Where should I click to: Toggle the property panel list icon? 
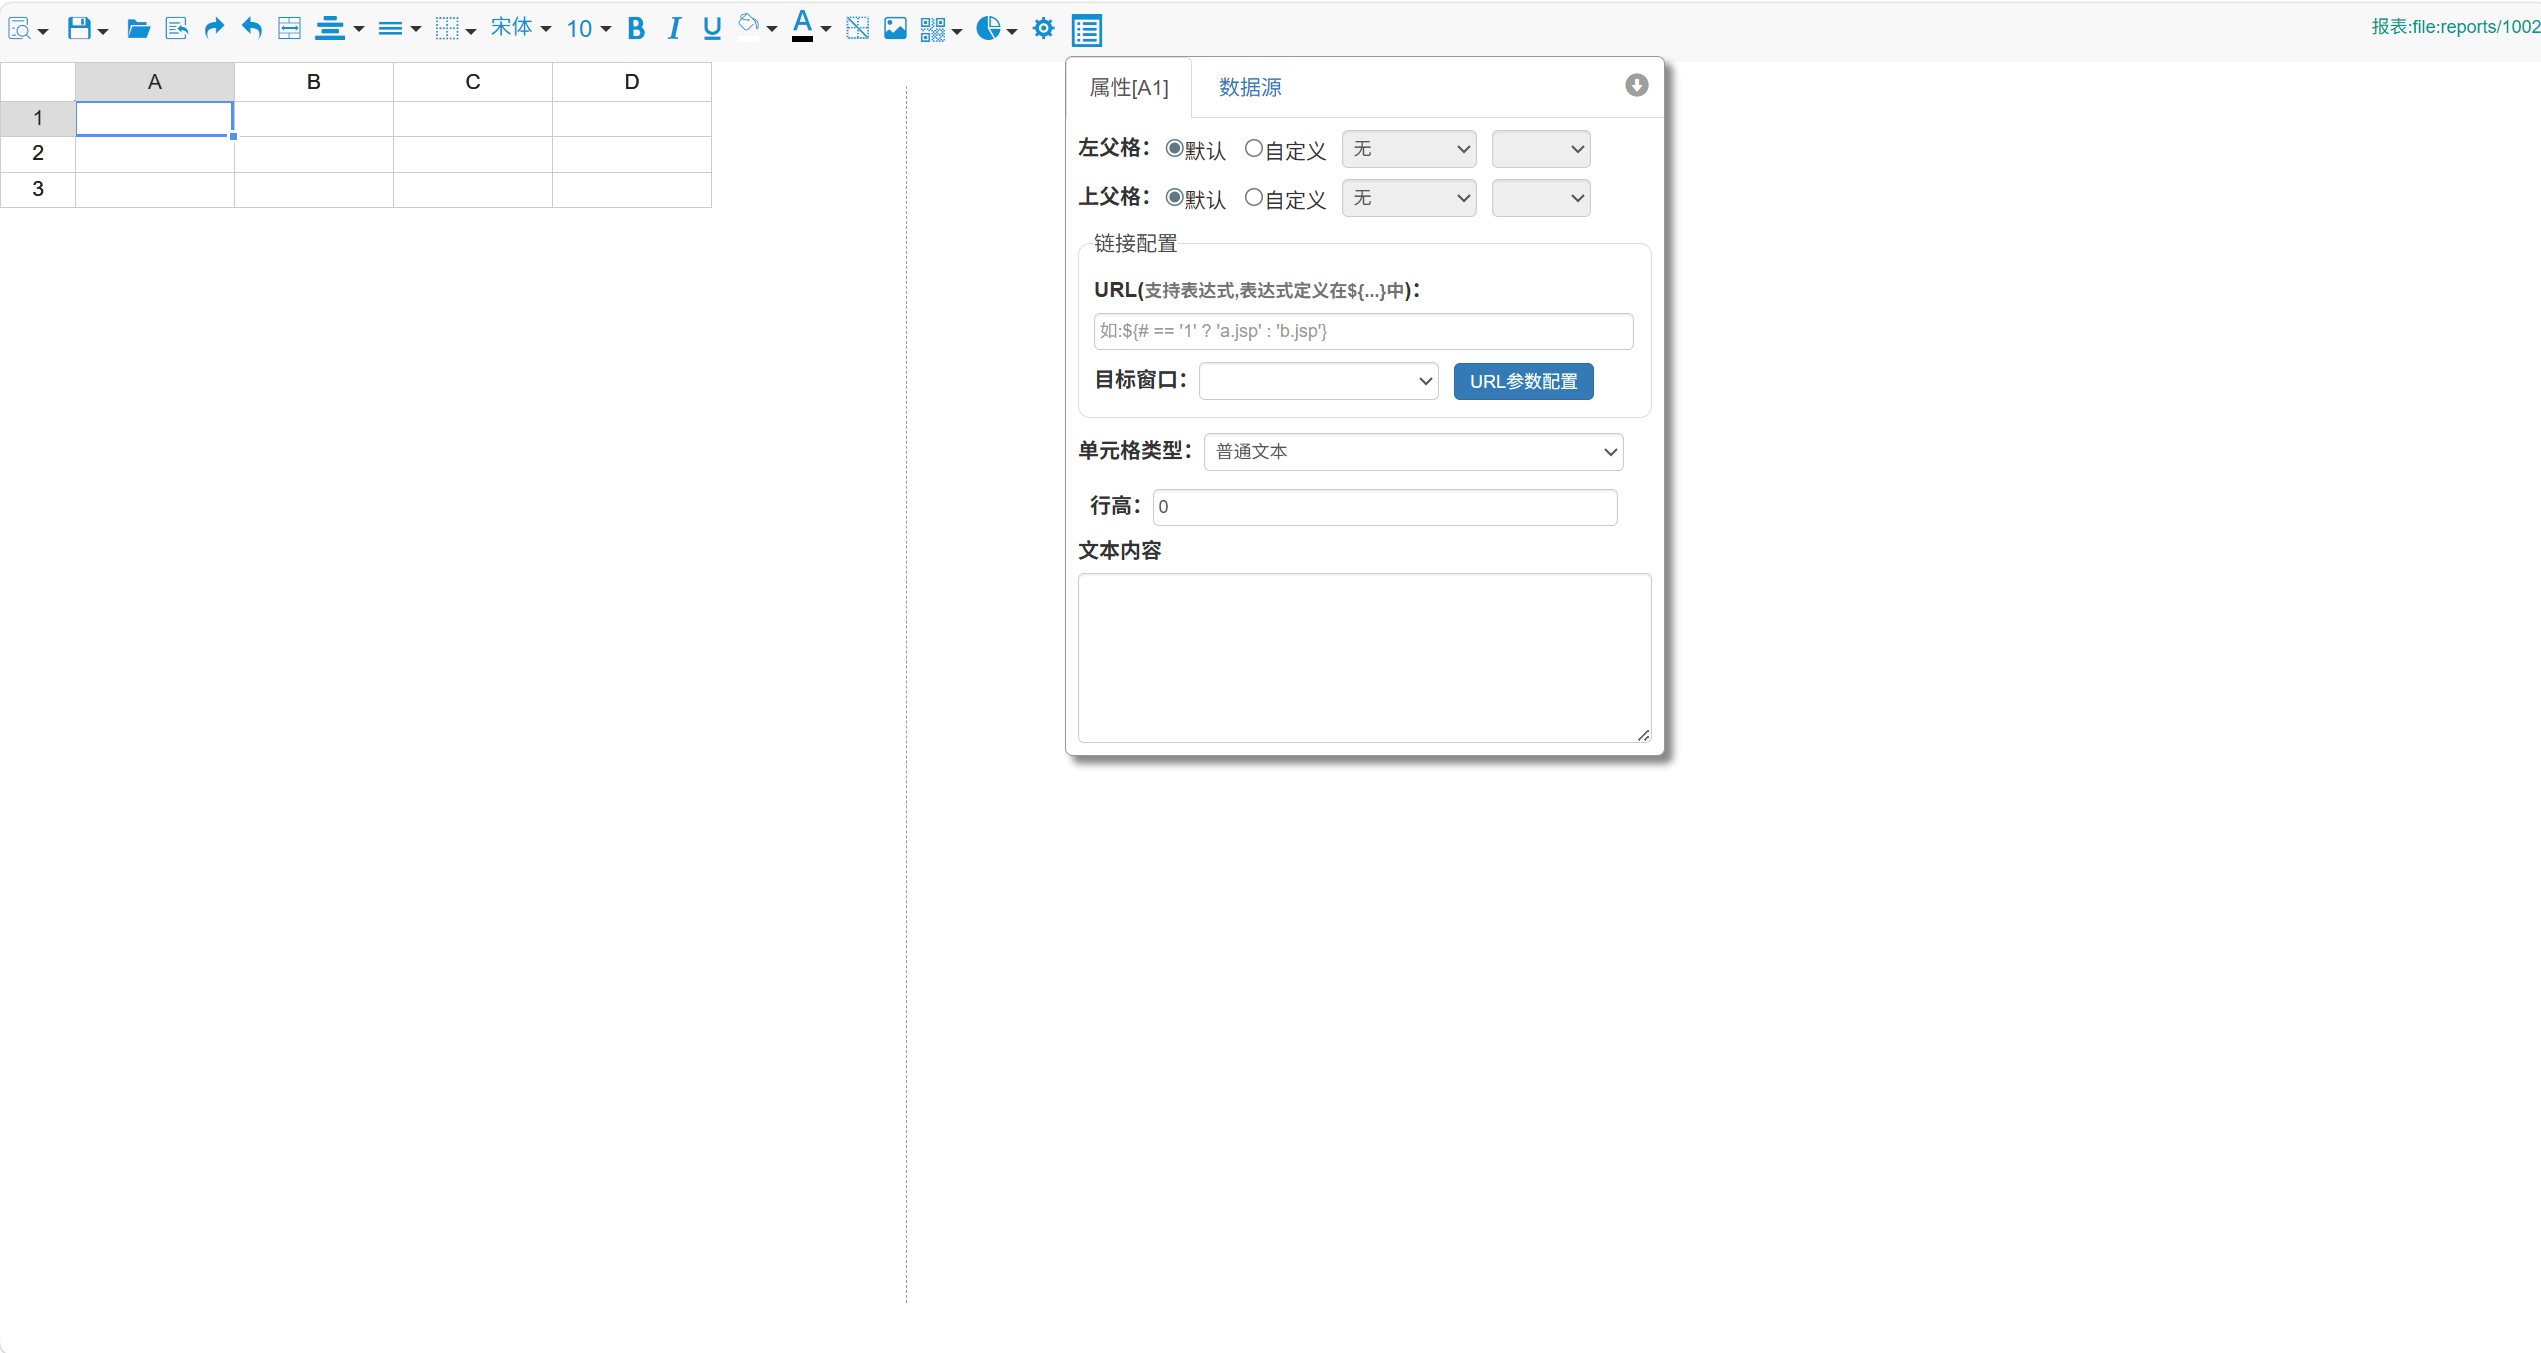pos(1087,30)
